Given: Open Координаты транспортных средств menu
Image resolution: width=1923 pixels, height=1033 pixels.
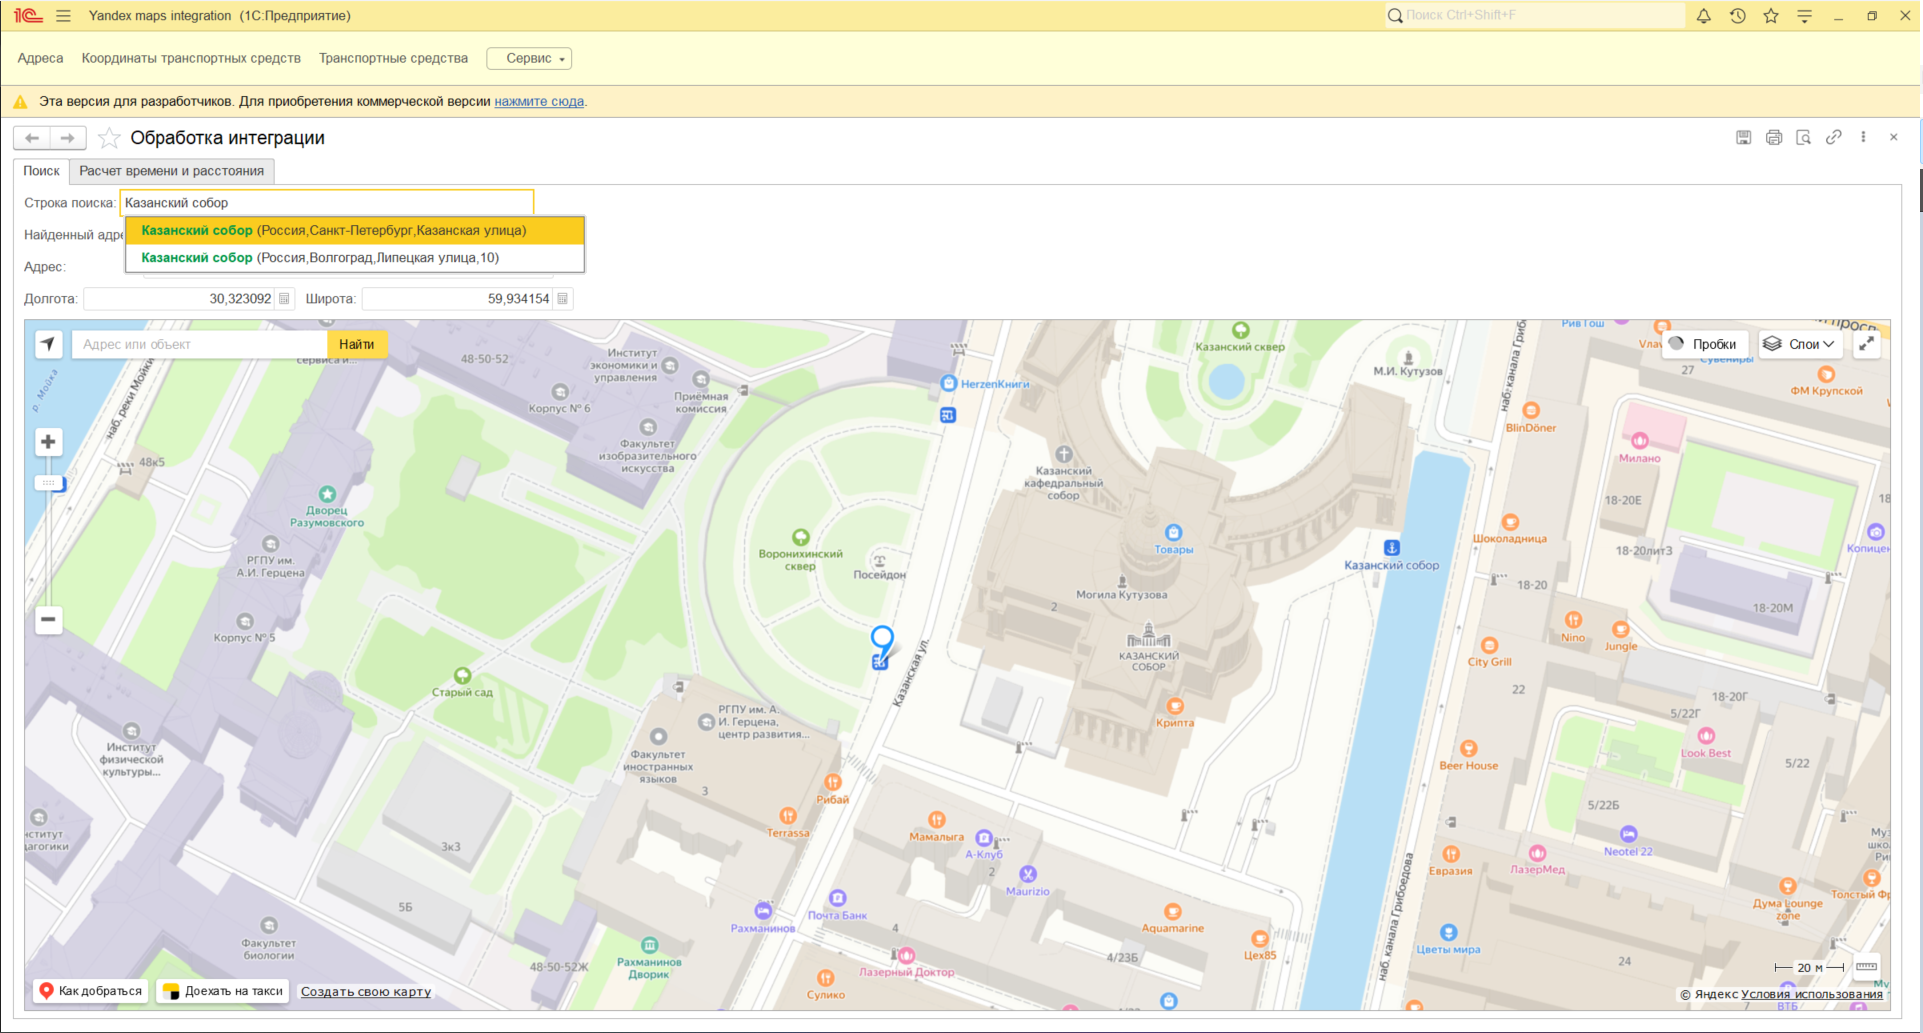Looking at the screenshot, I should (191, 58).
